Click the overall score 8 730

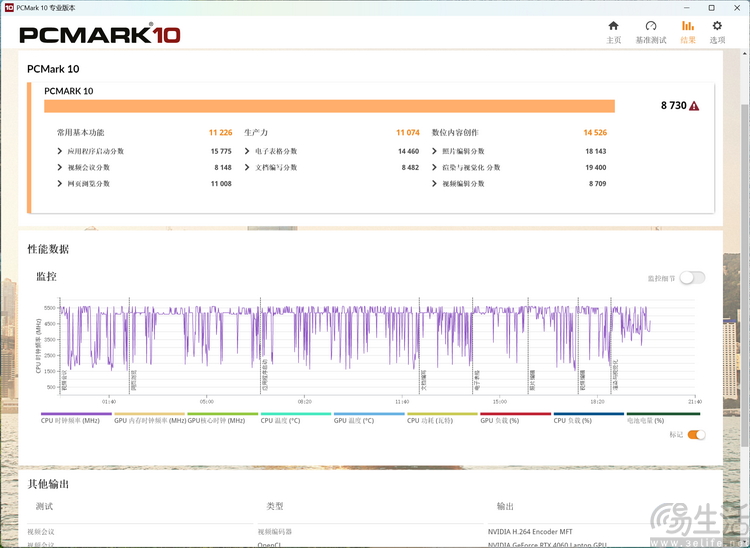(673, 106)
